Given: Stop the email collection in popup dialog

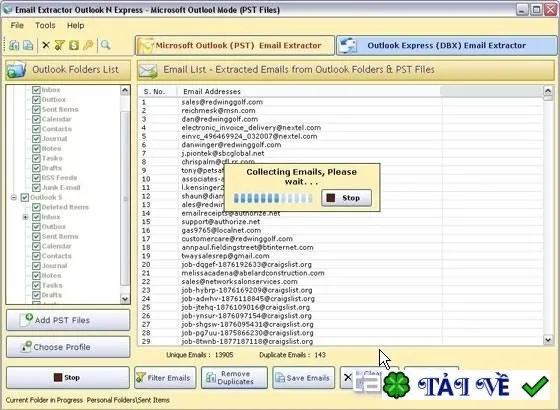Looking at the screenshot, I should pyautogui.click(x=346, y=198).
